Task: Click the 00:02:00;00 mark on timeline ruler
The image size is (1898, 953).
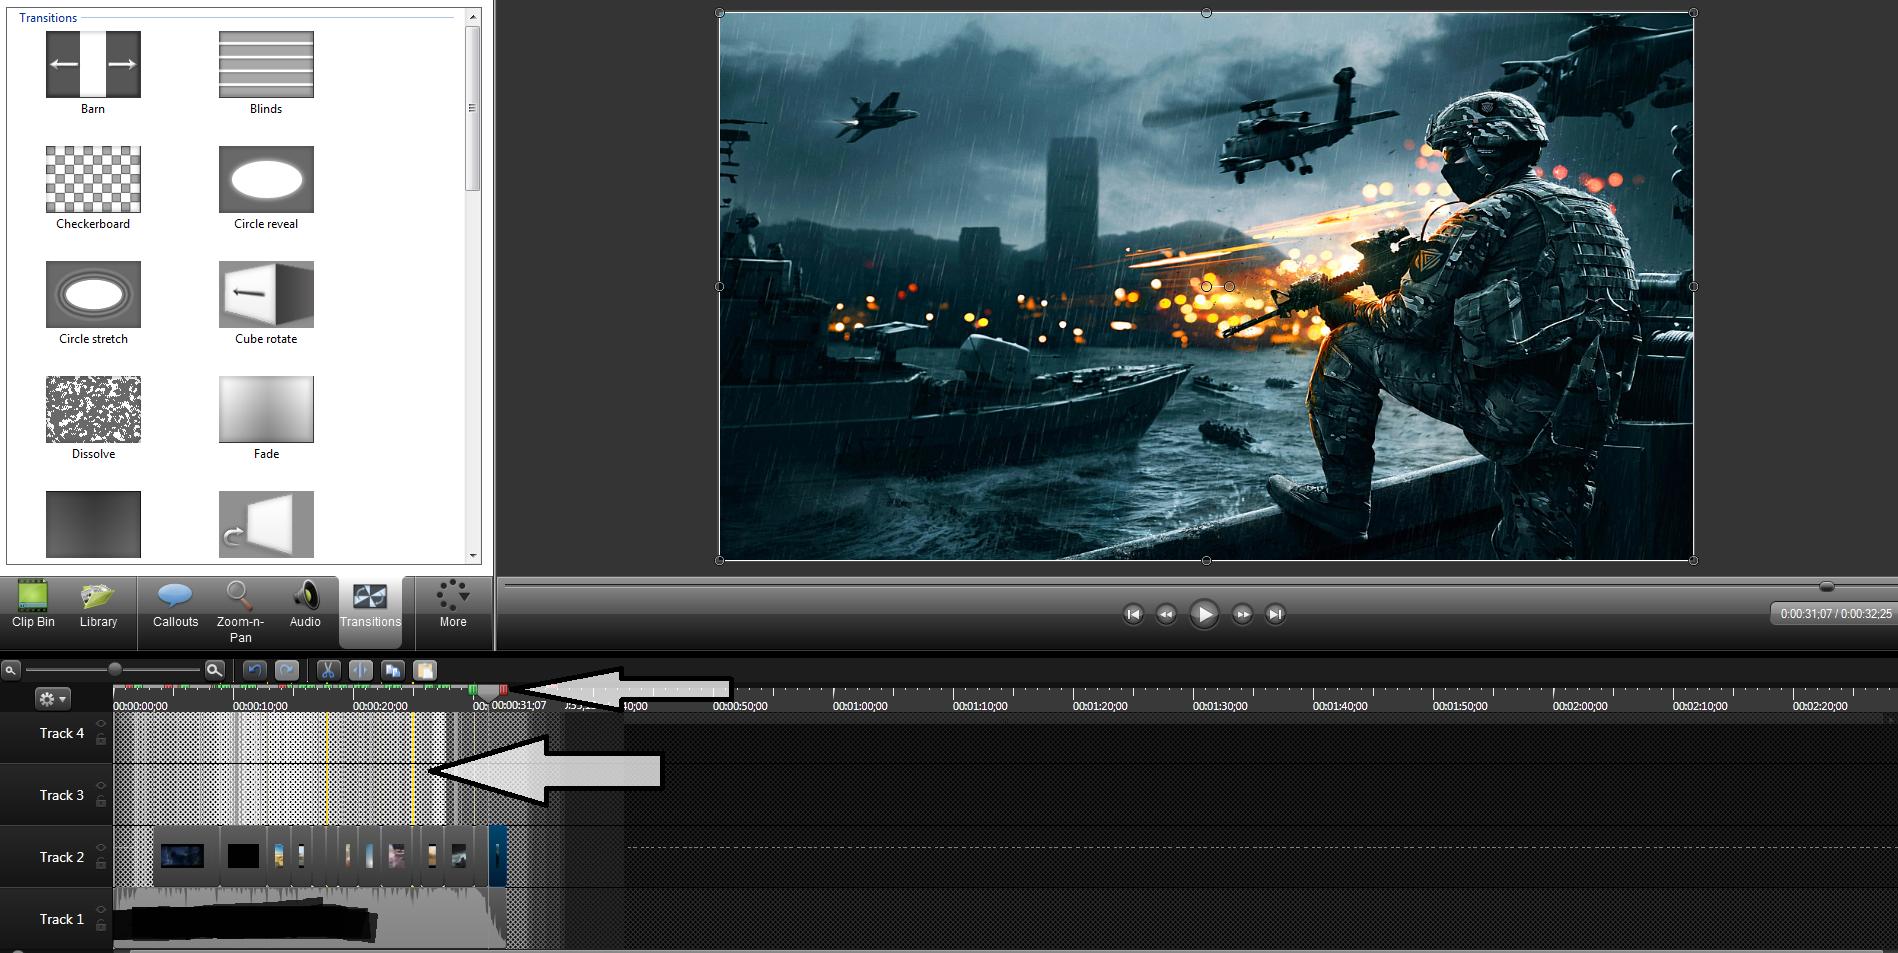Action: [1580, 706]
